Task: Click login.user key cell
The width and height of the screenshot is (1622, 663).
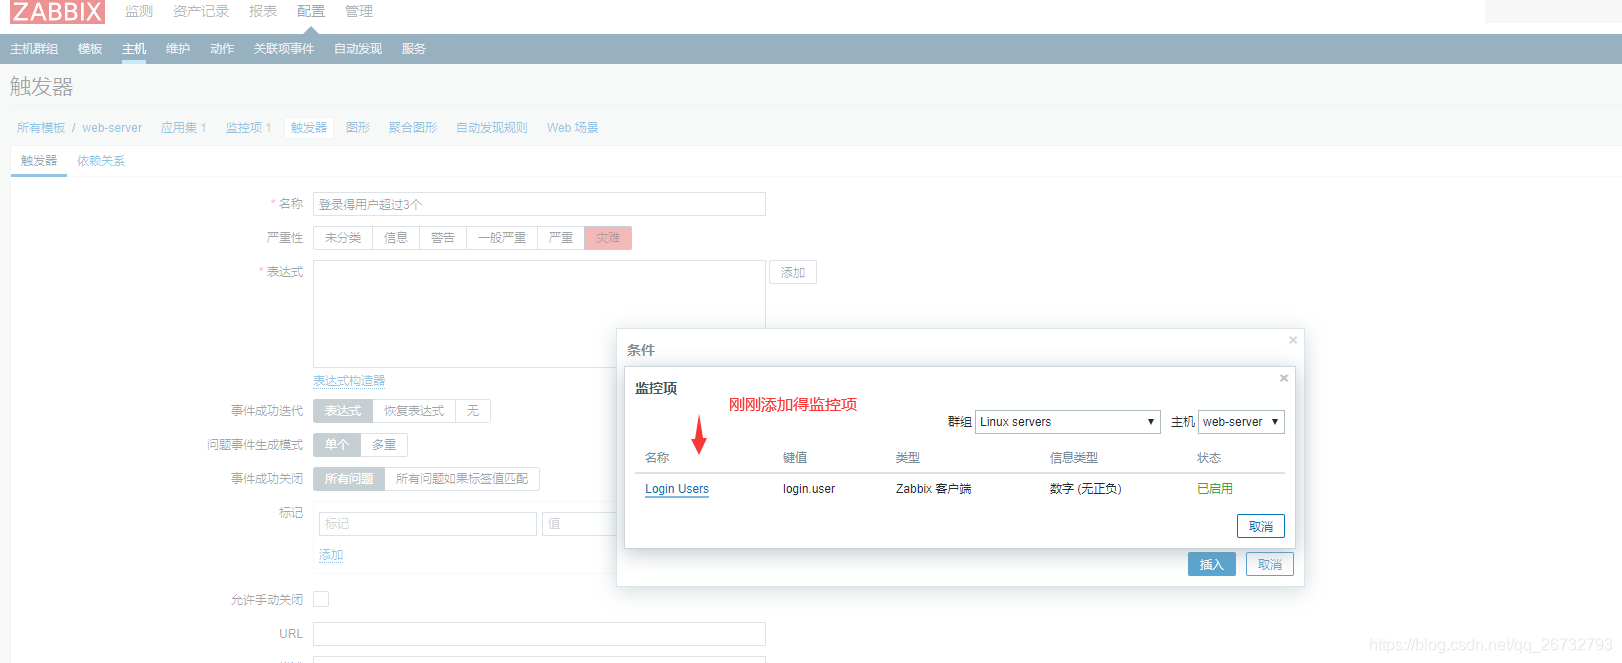Action: [x=809, y=489]
